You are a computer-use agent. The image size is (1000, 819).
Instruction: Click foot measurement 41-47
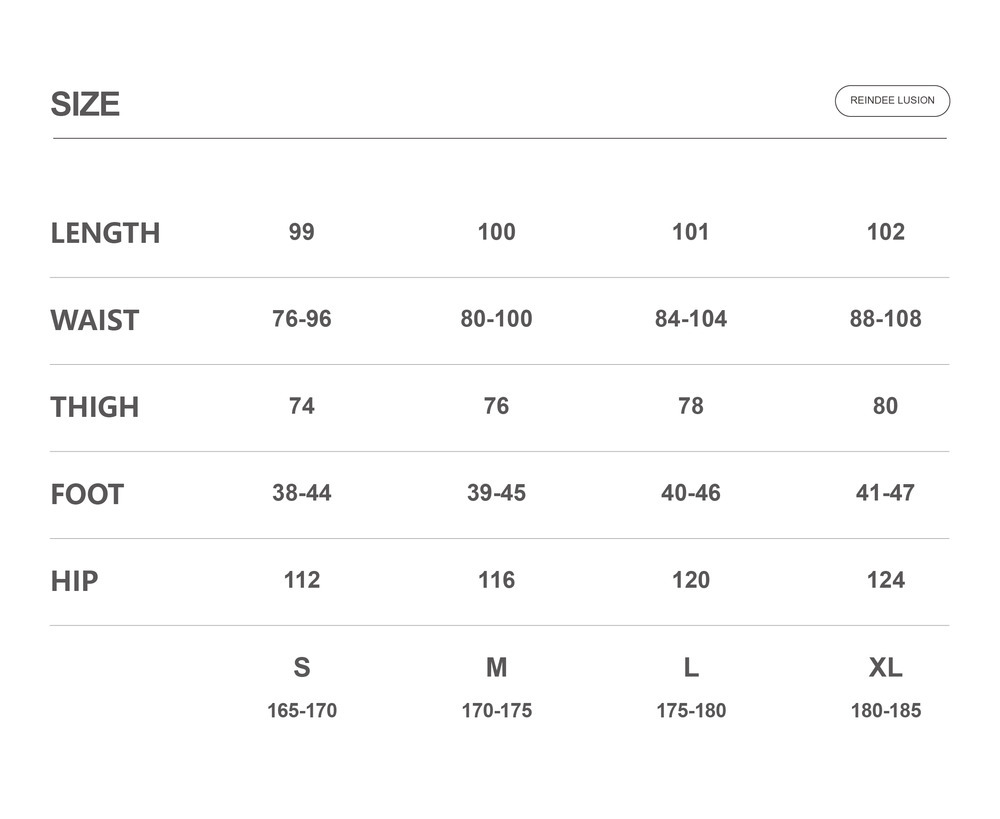coord(885,493)
